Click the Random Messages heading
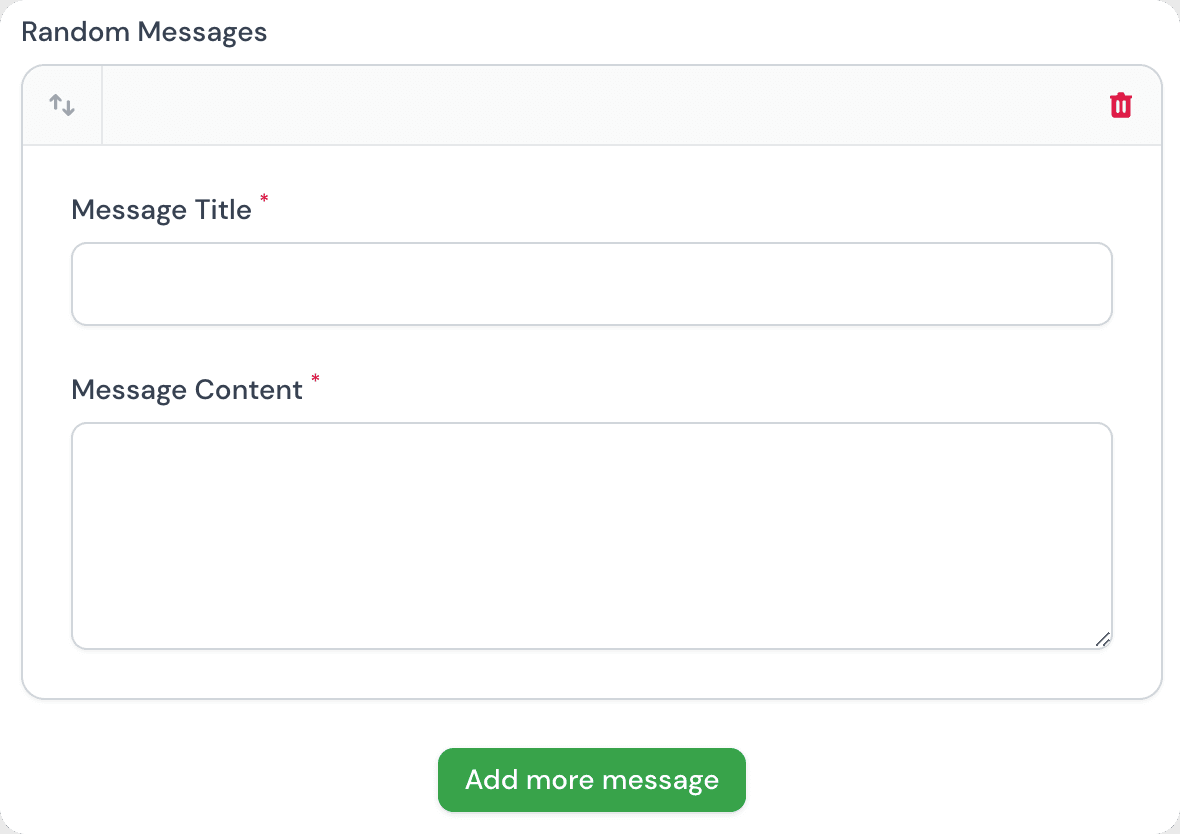1180x834 pixels. coord(144,32)
